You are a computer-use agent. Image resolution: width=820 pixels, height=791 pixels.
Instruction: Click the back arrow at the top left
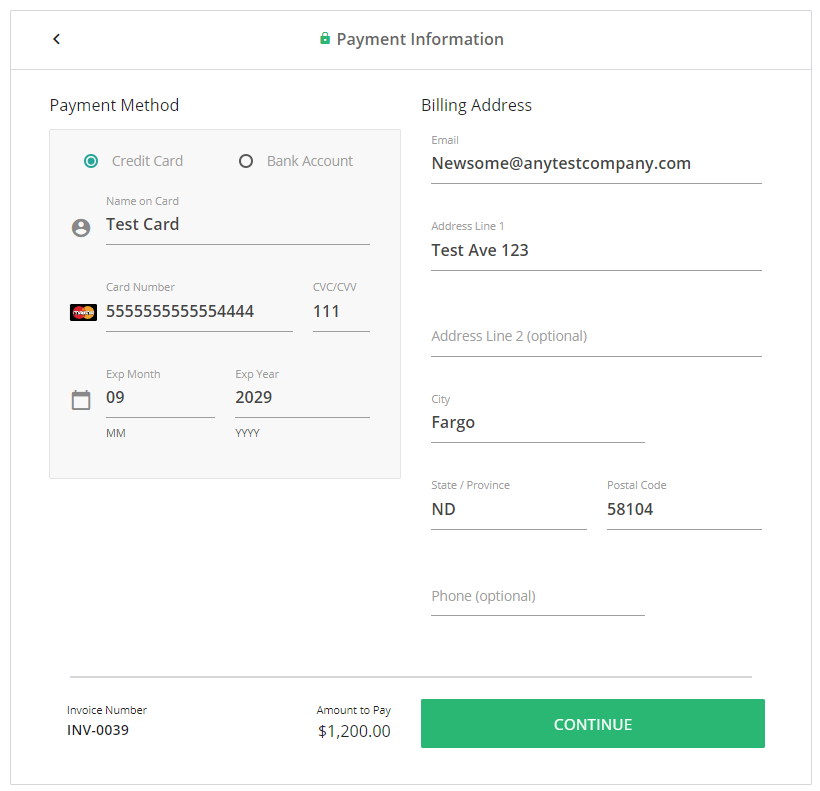[x=56, y=38]
